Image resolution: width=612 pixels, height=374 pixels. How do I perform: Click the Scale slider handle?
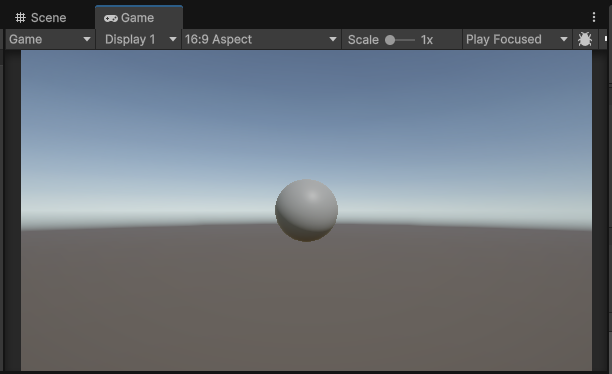390,40
